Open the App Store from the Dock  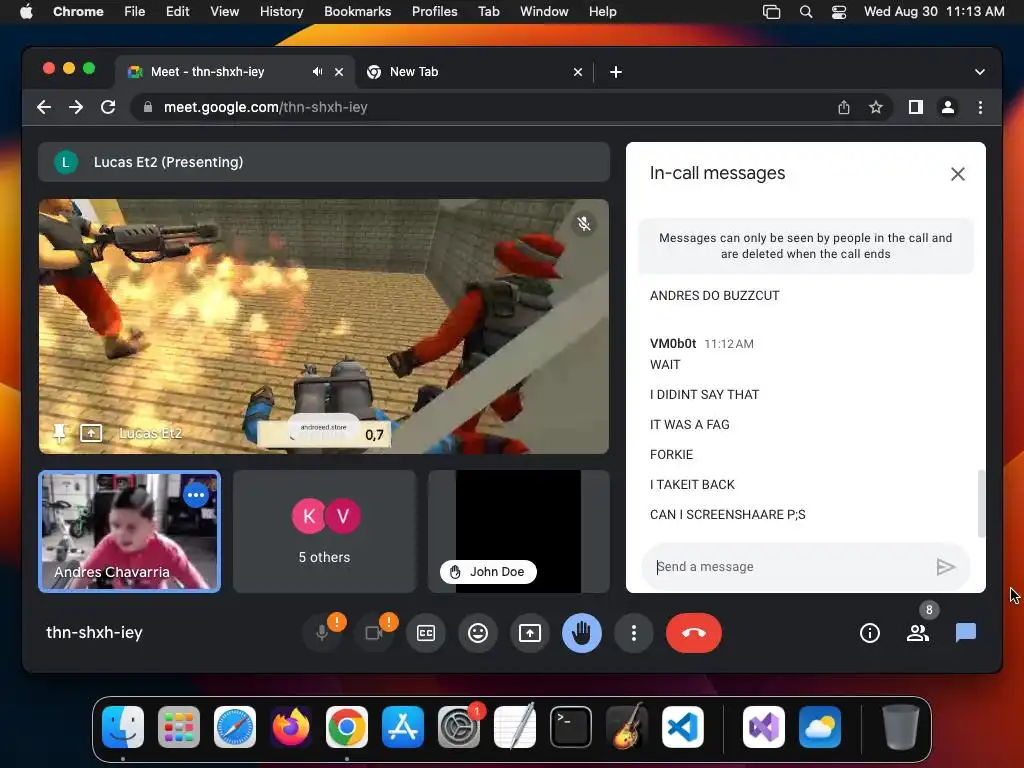(x=403, y=727)
